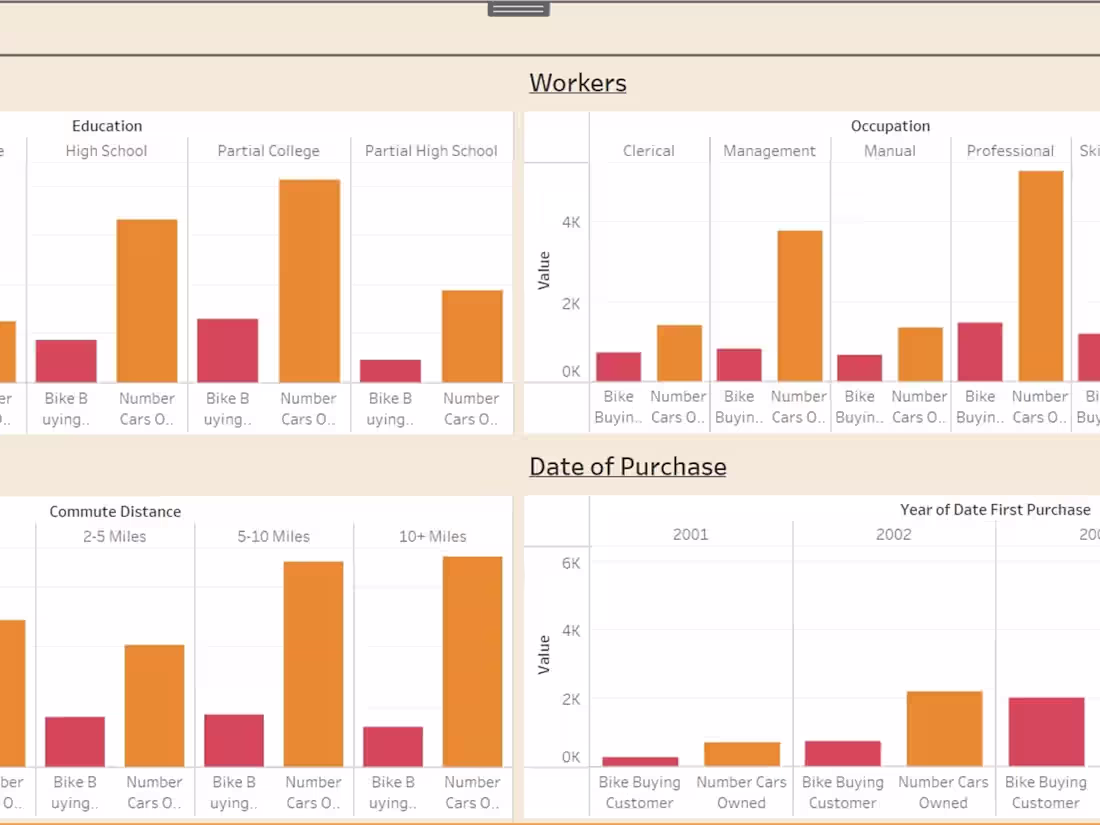Click the "Value" axis label on Occupation chart
This screenshot has height=825, width=1100.
click(x=543, y=268)
